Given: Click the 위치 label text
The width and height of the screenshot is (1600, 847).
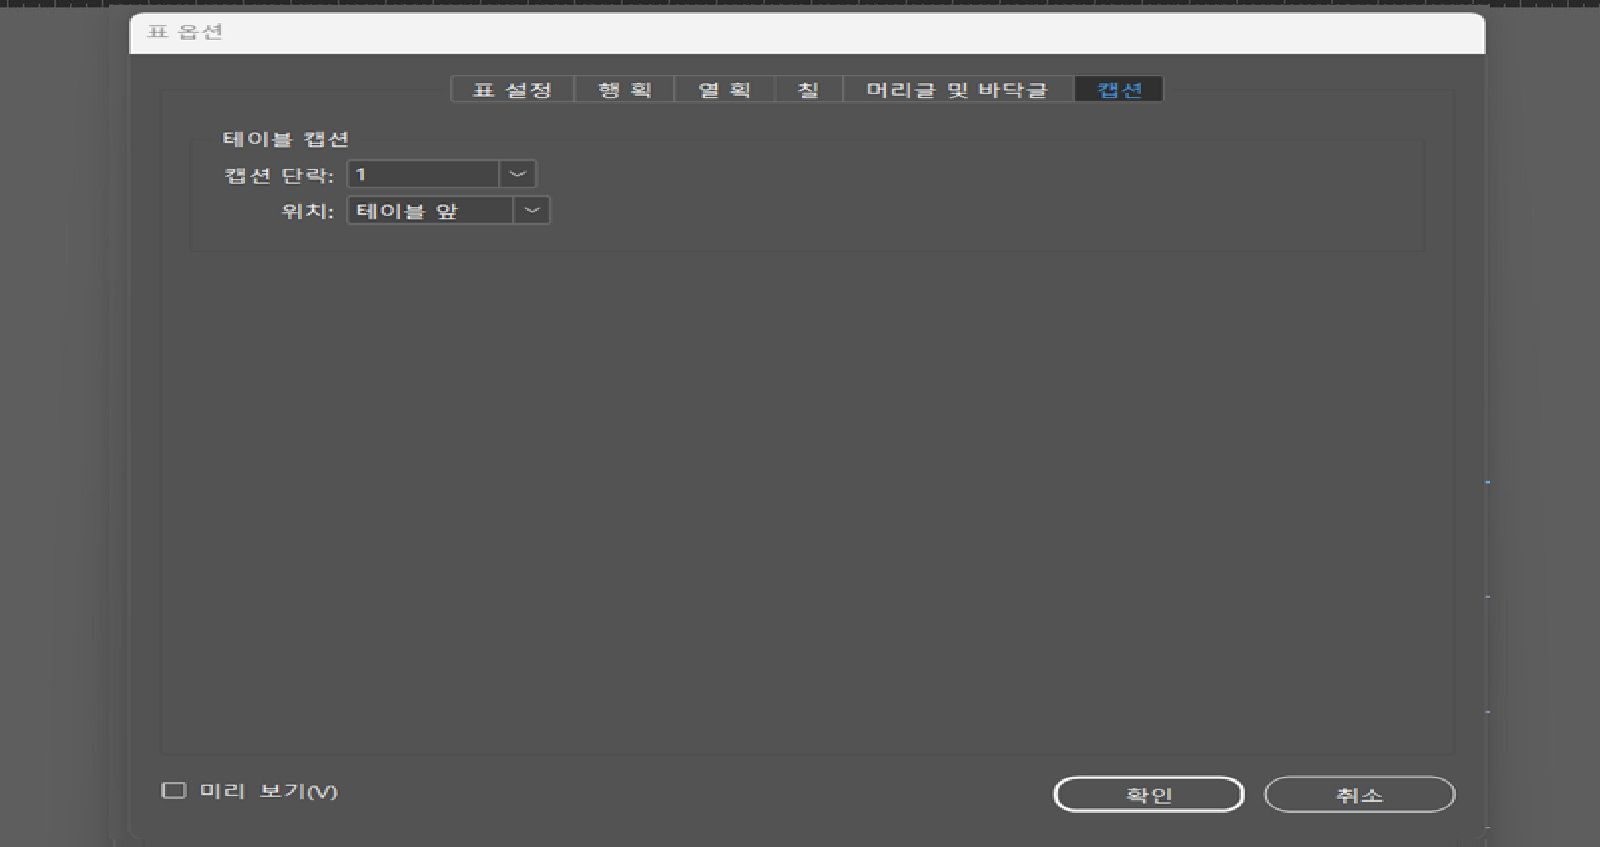Looking at the screenshot, I should pyautogui.click(x=307, y=211).
